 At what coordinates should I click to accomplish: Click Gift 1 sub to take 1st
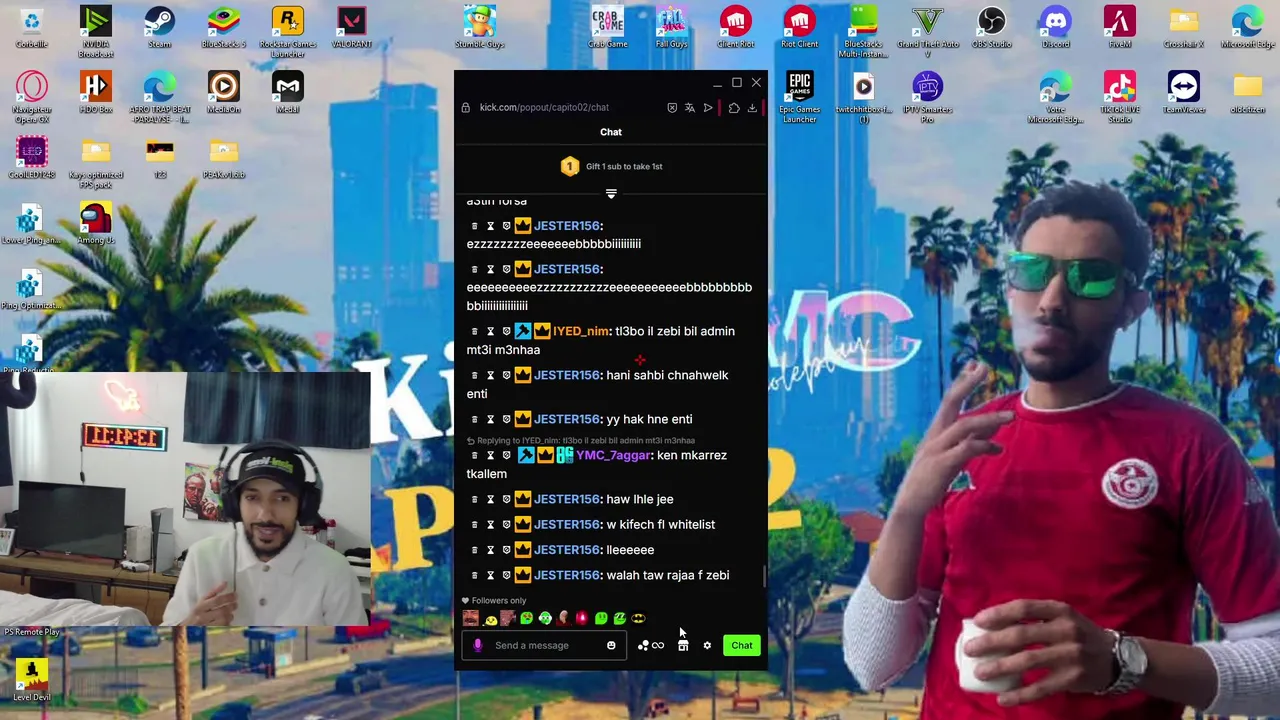click(624, 166)
